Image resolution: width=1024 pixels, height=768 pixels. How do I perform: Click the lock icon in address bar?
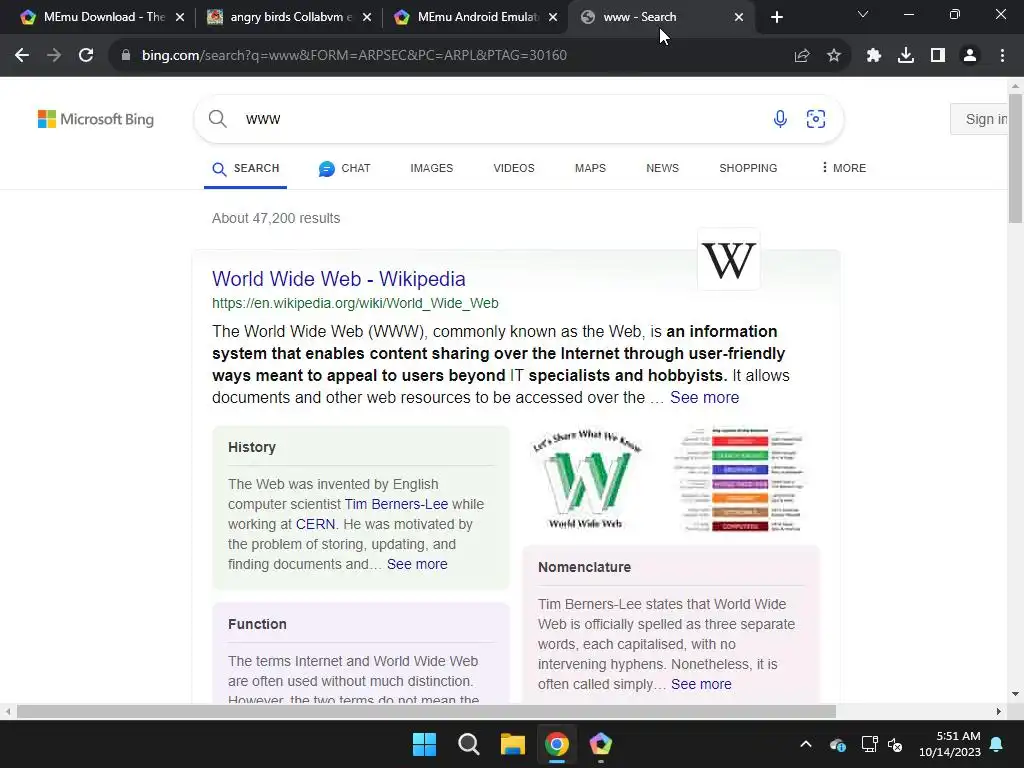[126, 55]
